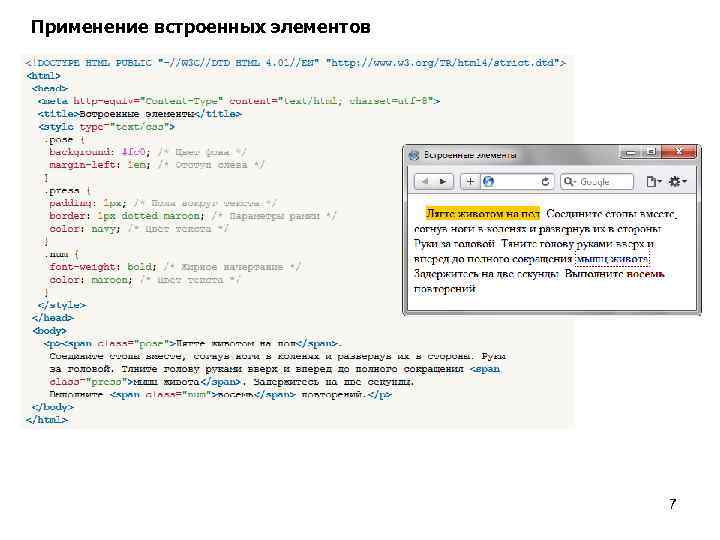
Task: Maximize the 'Встроенные элементы' browser window
Action: click(x=651, y=152)
